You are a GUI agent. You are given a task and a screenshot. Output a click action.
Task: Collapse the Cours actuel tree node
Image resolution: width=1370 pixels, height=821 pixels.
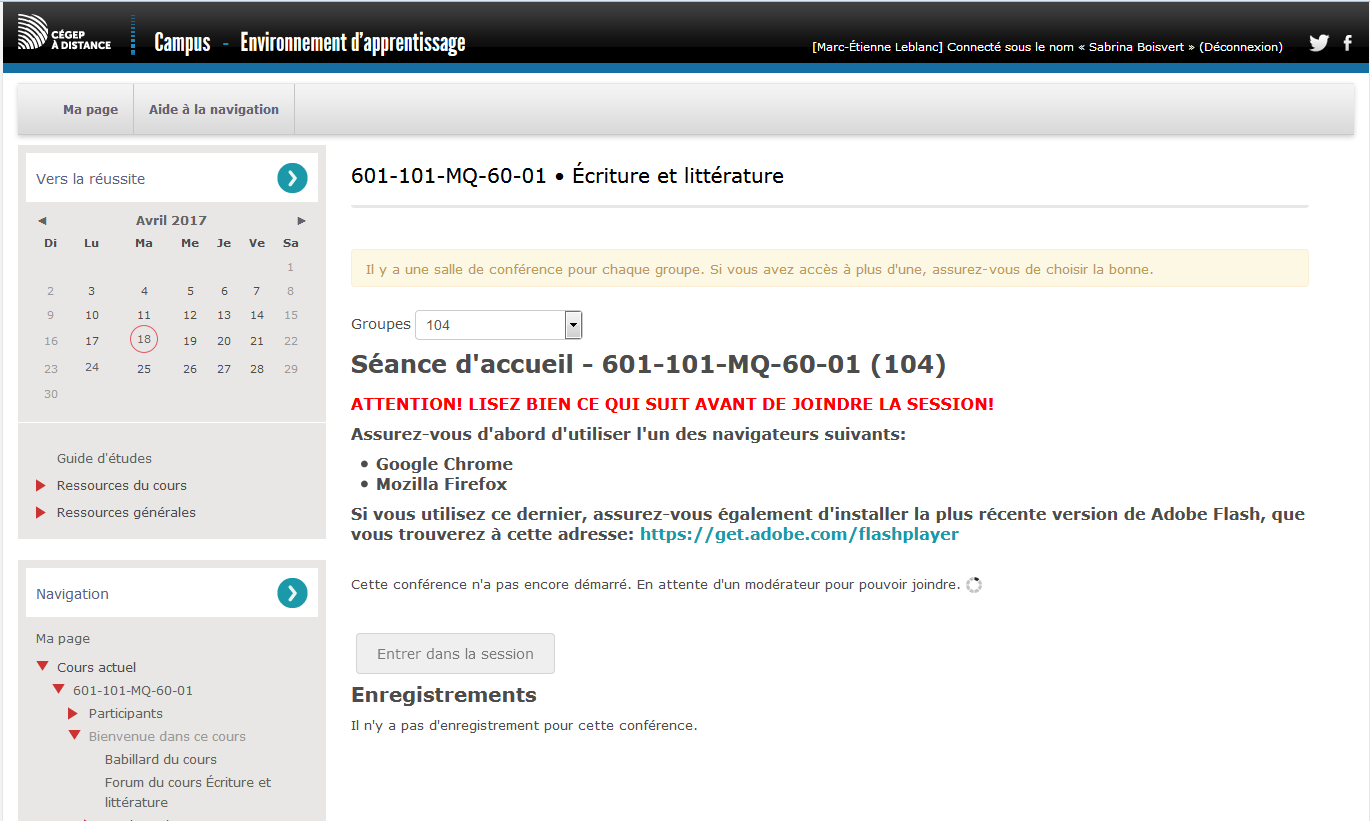(x=42, y=667)
